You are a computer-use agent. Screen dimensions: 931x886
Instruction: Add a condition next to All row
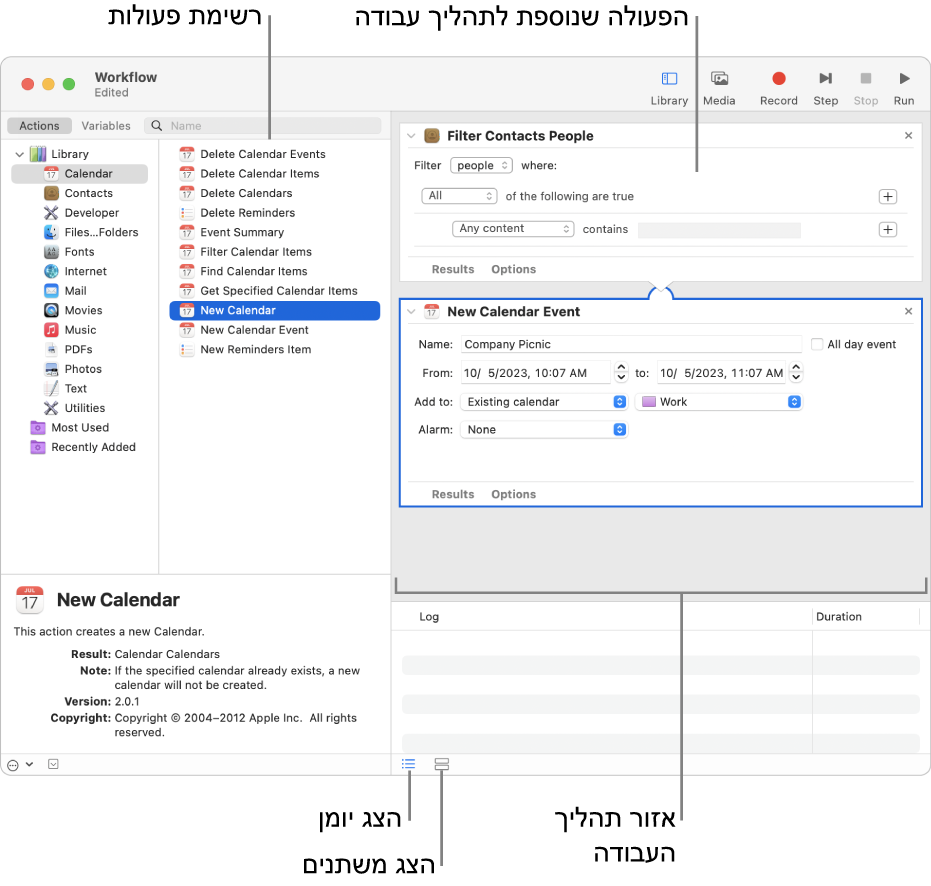pos(888,197)
